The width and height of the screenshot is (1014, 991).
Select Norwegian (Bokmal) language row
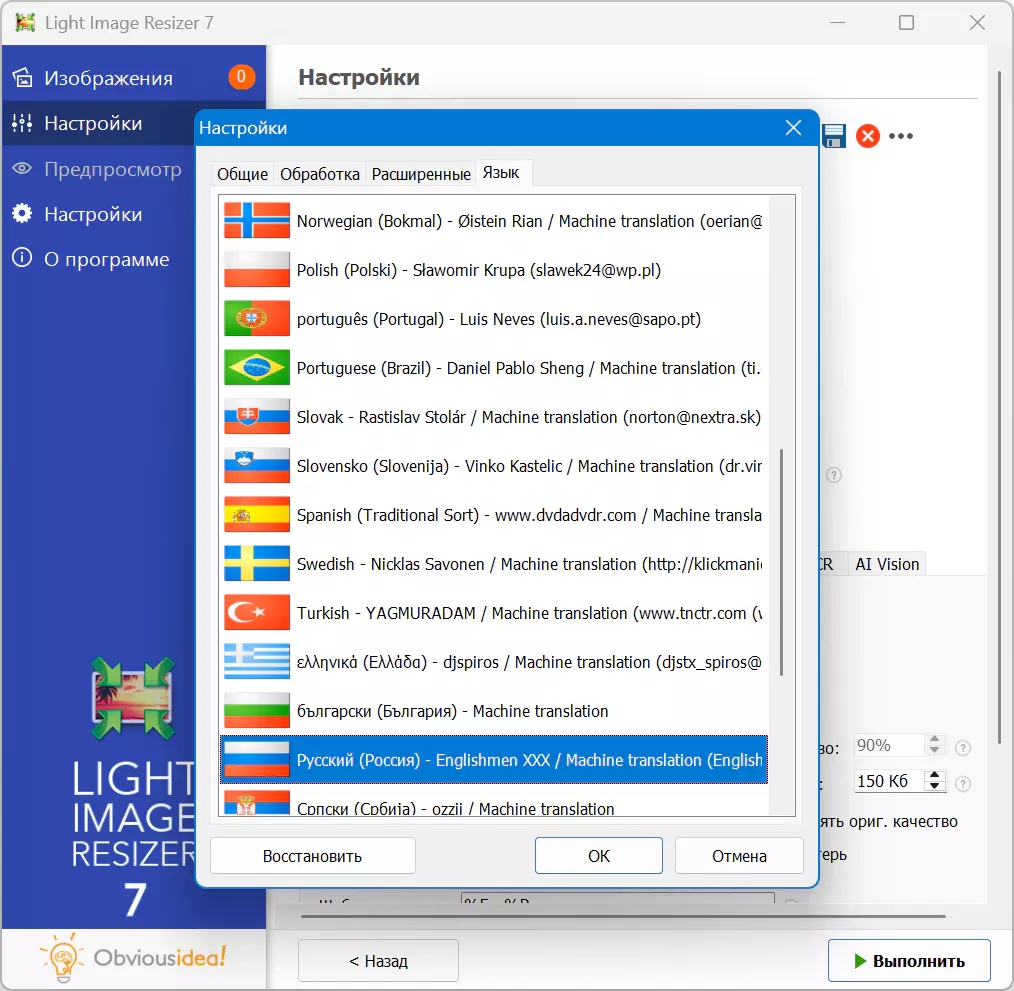[494, 221]
